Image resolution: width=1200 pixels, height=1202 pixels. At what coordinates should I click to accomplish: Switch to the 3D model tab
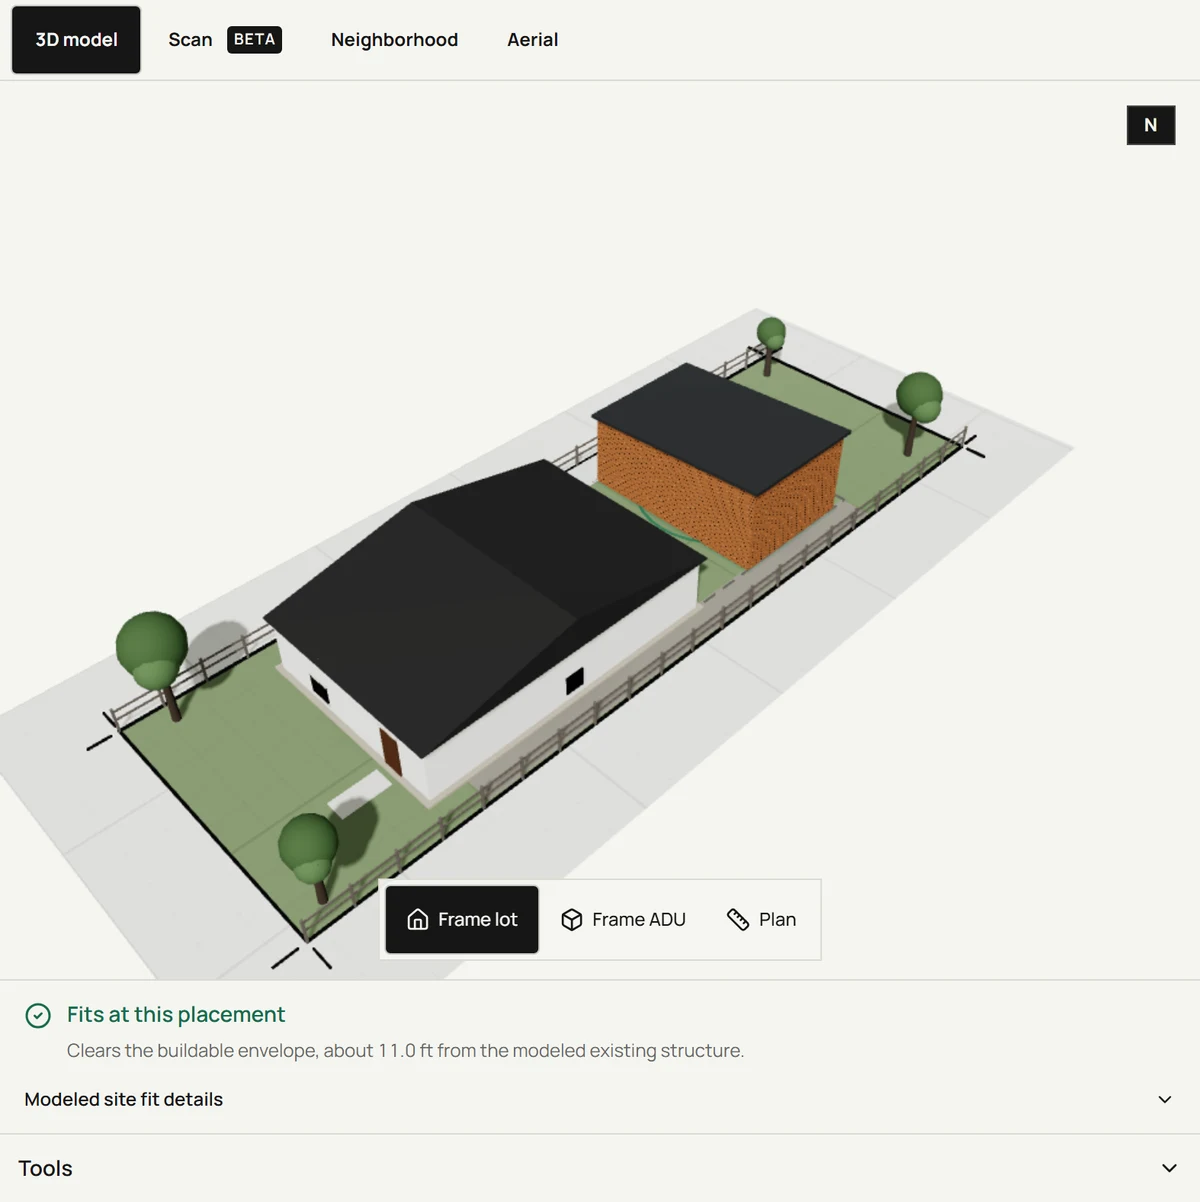76,40
